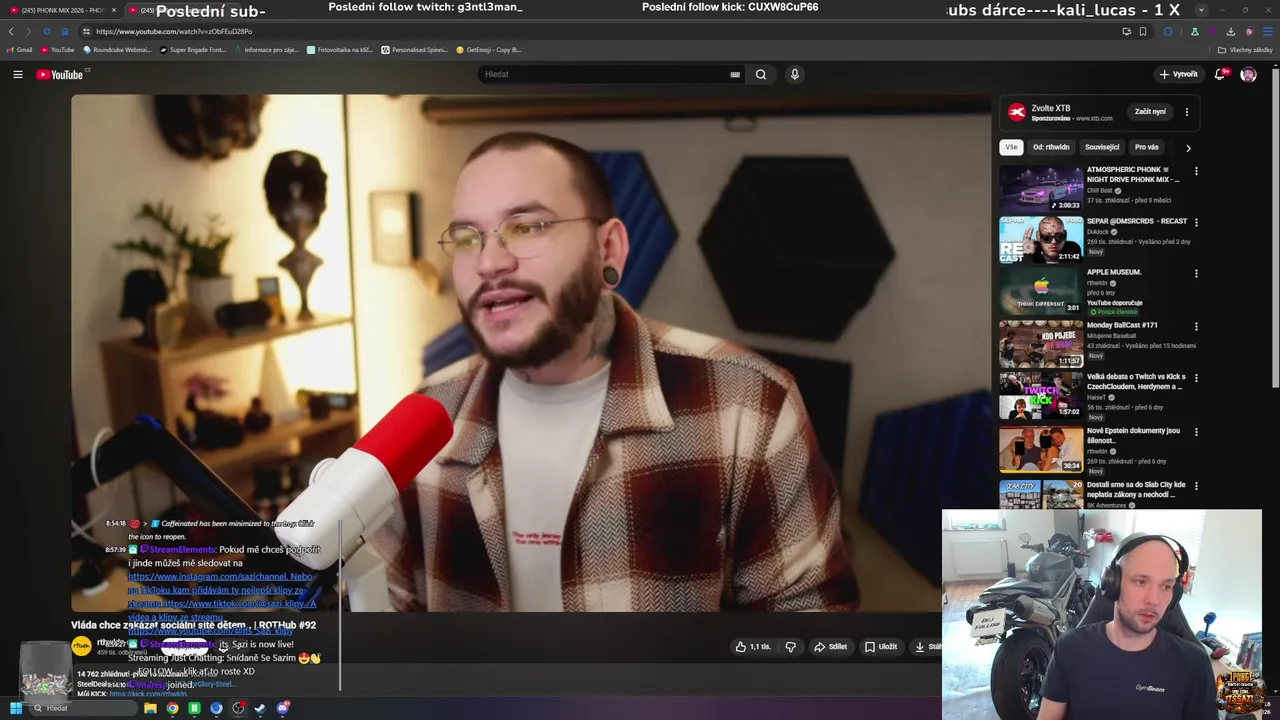
Task: Open the green flask labs icon
Action: pyautogui.click(x=1194, y=31)
